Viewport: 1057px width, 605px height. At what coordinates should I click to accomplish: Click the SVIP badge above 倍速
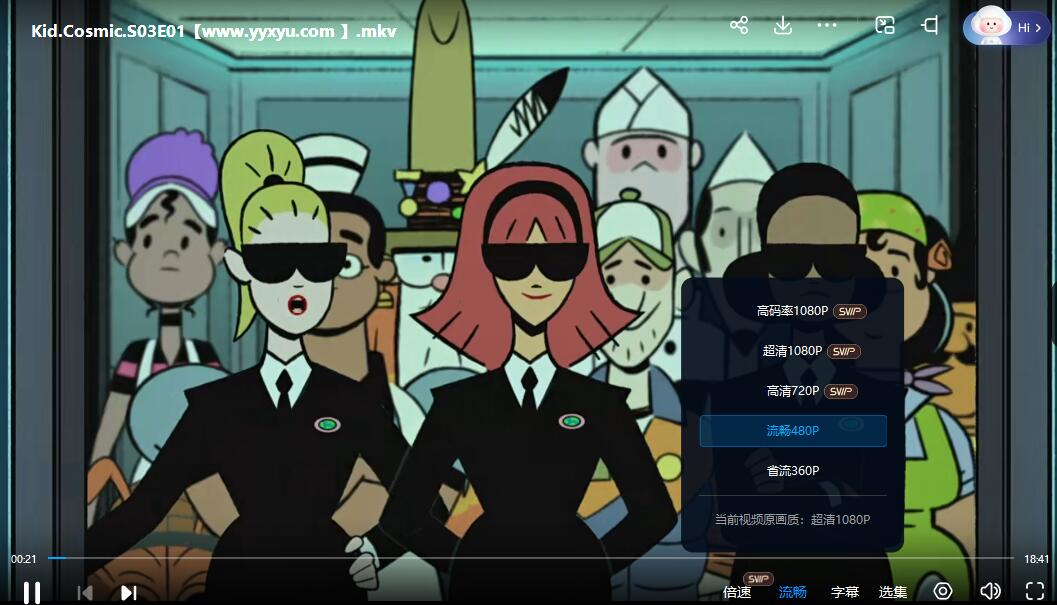(758, 579)
